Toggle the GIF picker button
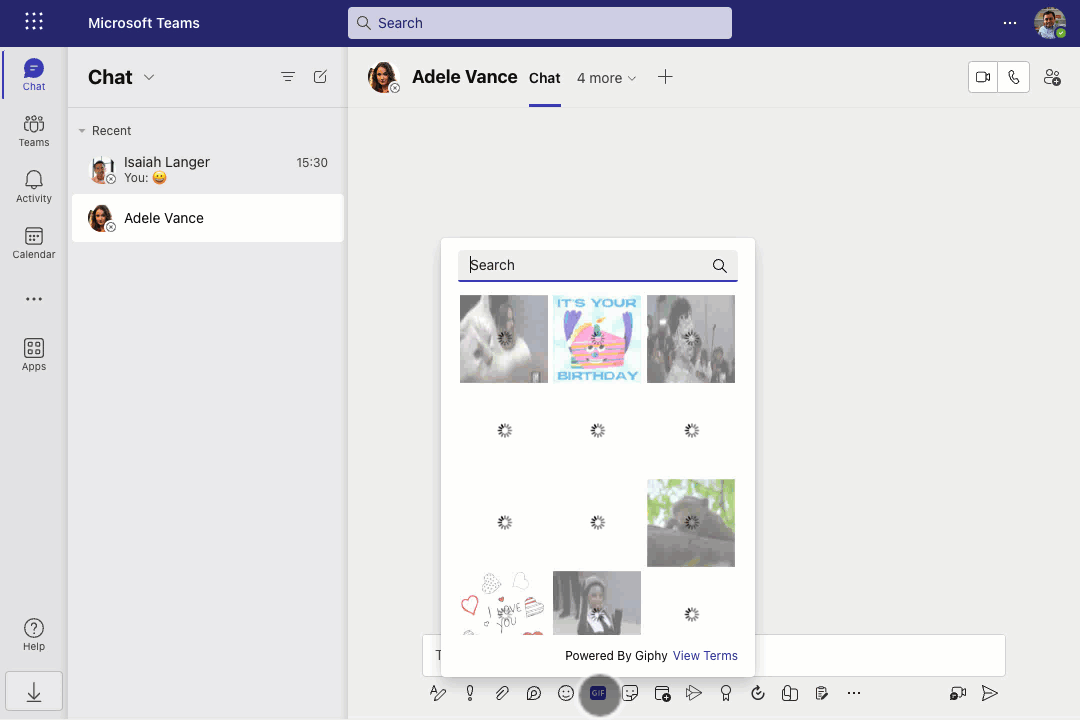Viewport: 1080px width, 720px height. (598, 693)
